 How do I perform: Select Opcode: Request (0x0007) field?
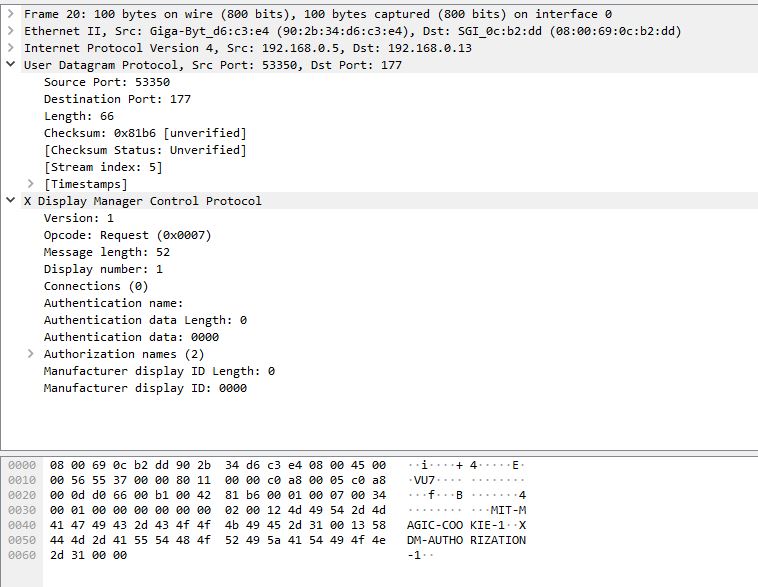[x=128, y=235]
